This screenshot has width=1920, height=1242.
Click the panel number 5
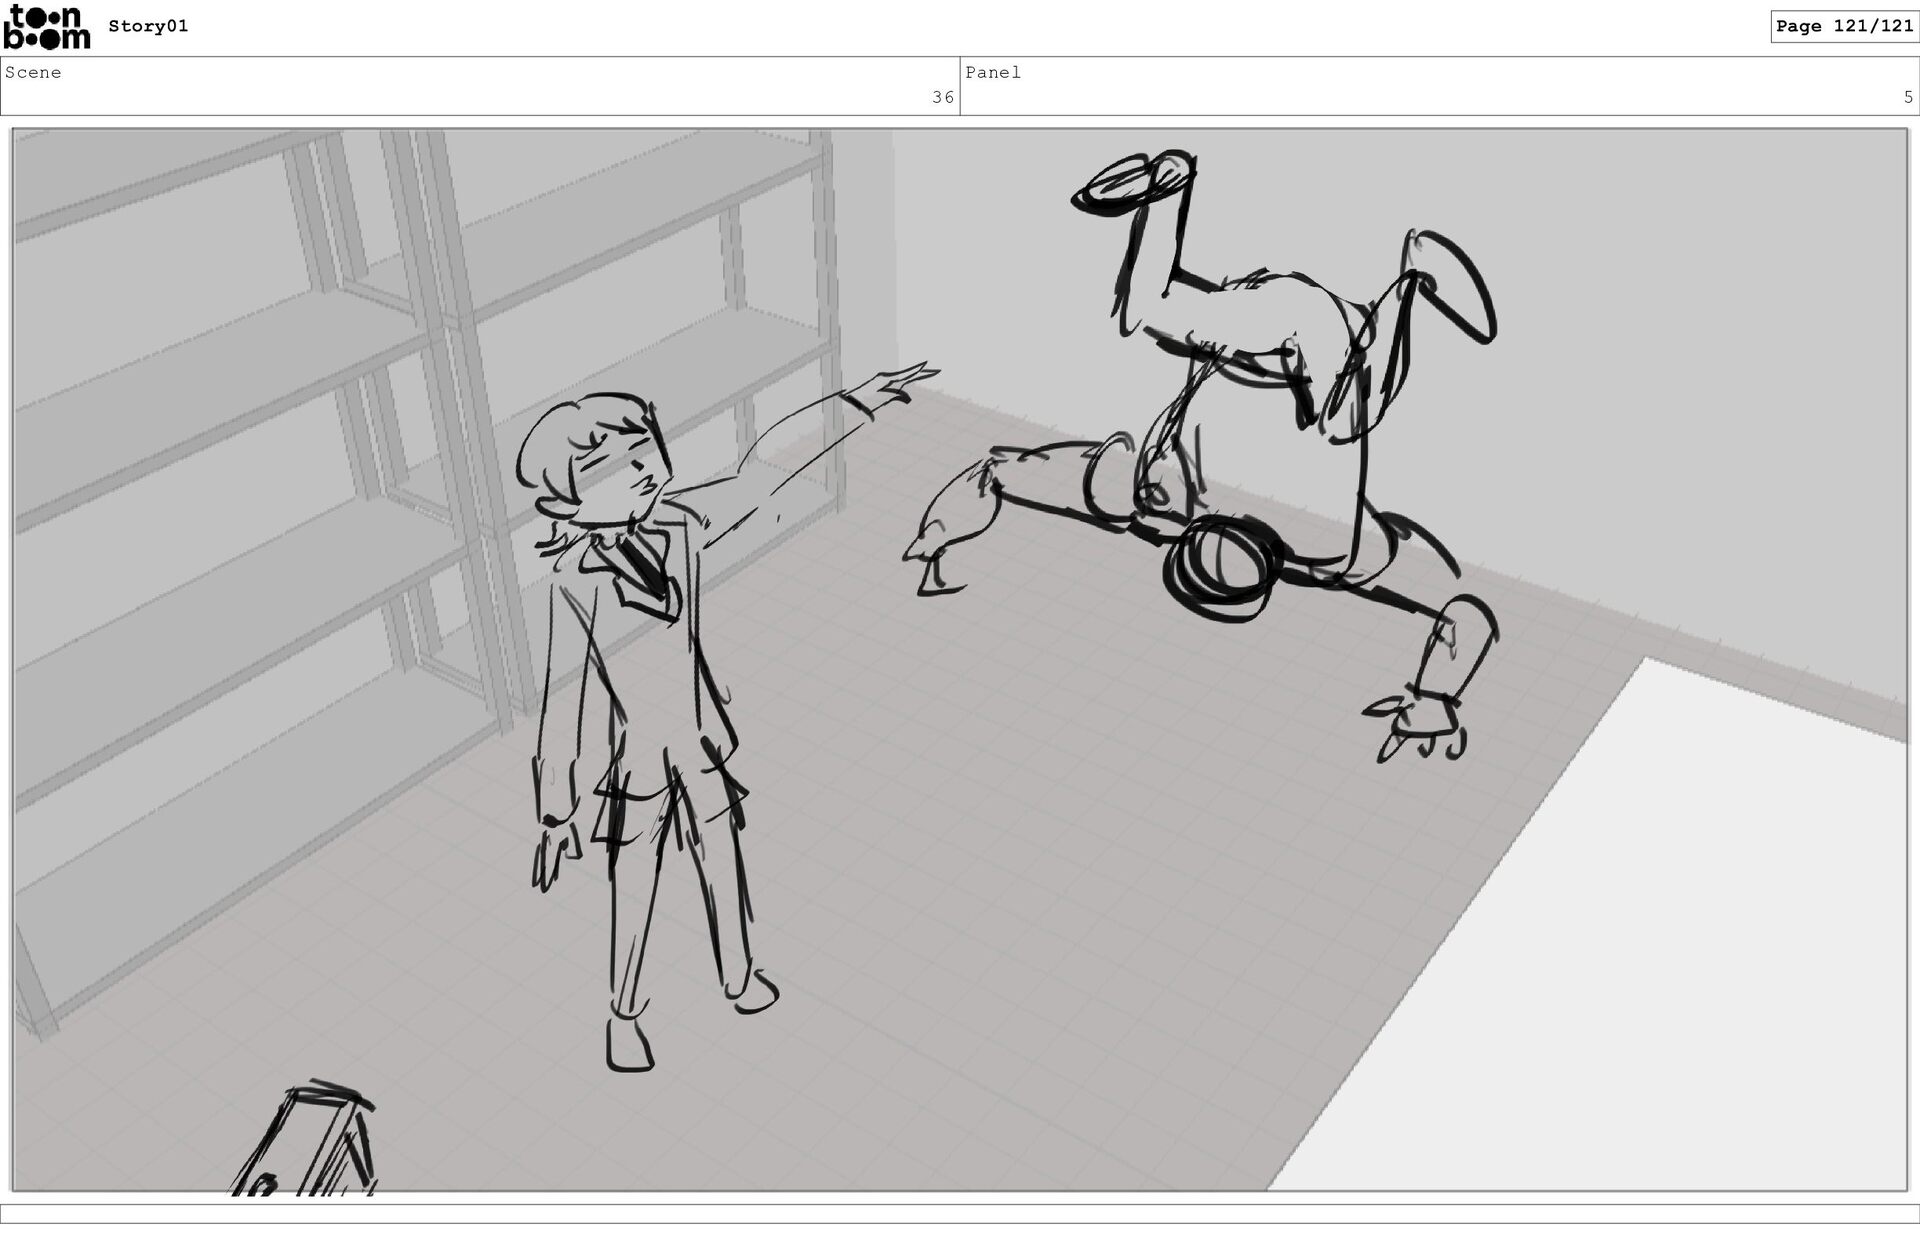[1907, 97]
